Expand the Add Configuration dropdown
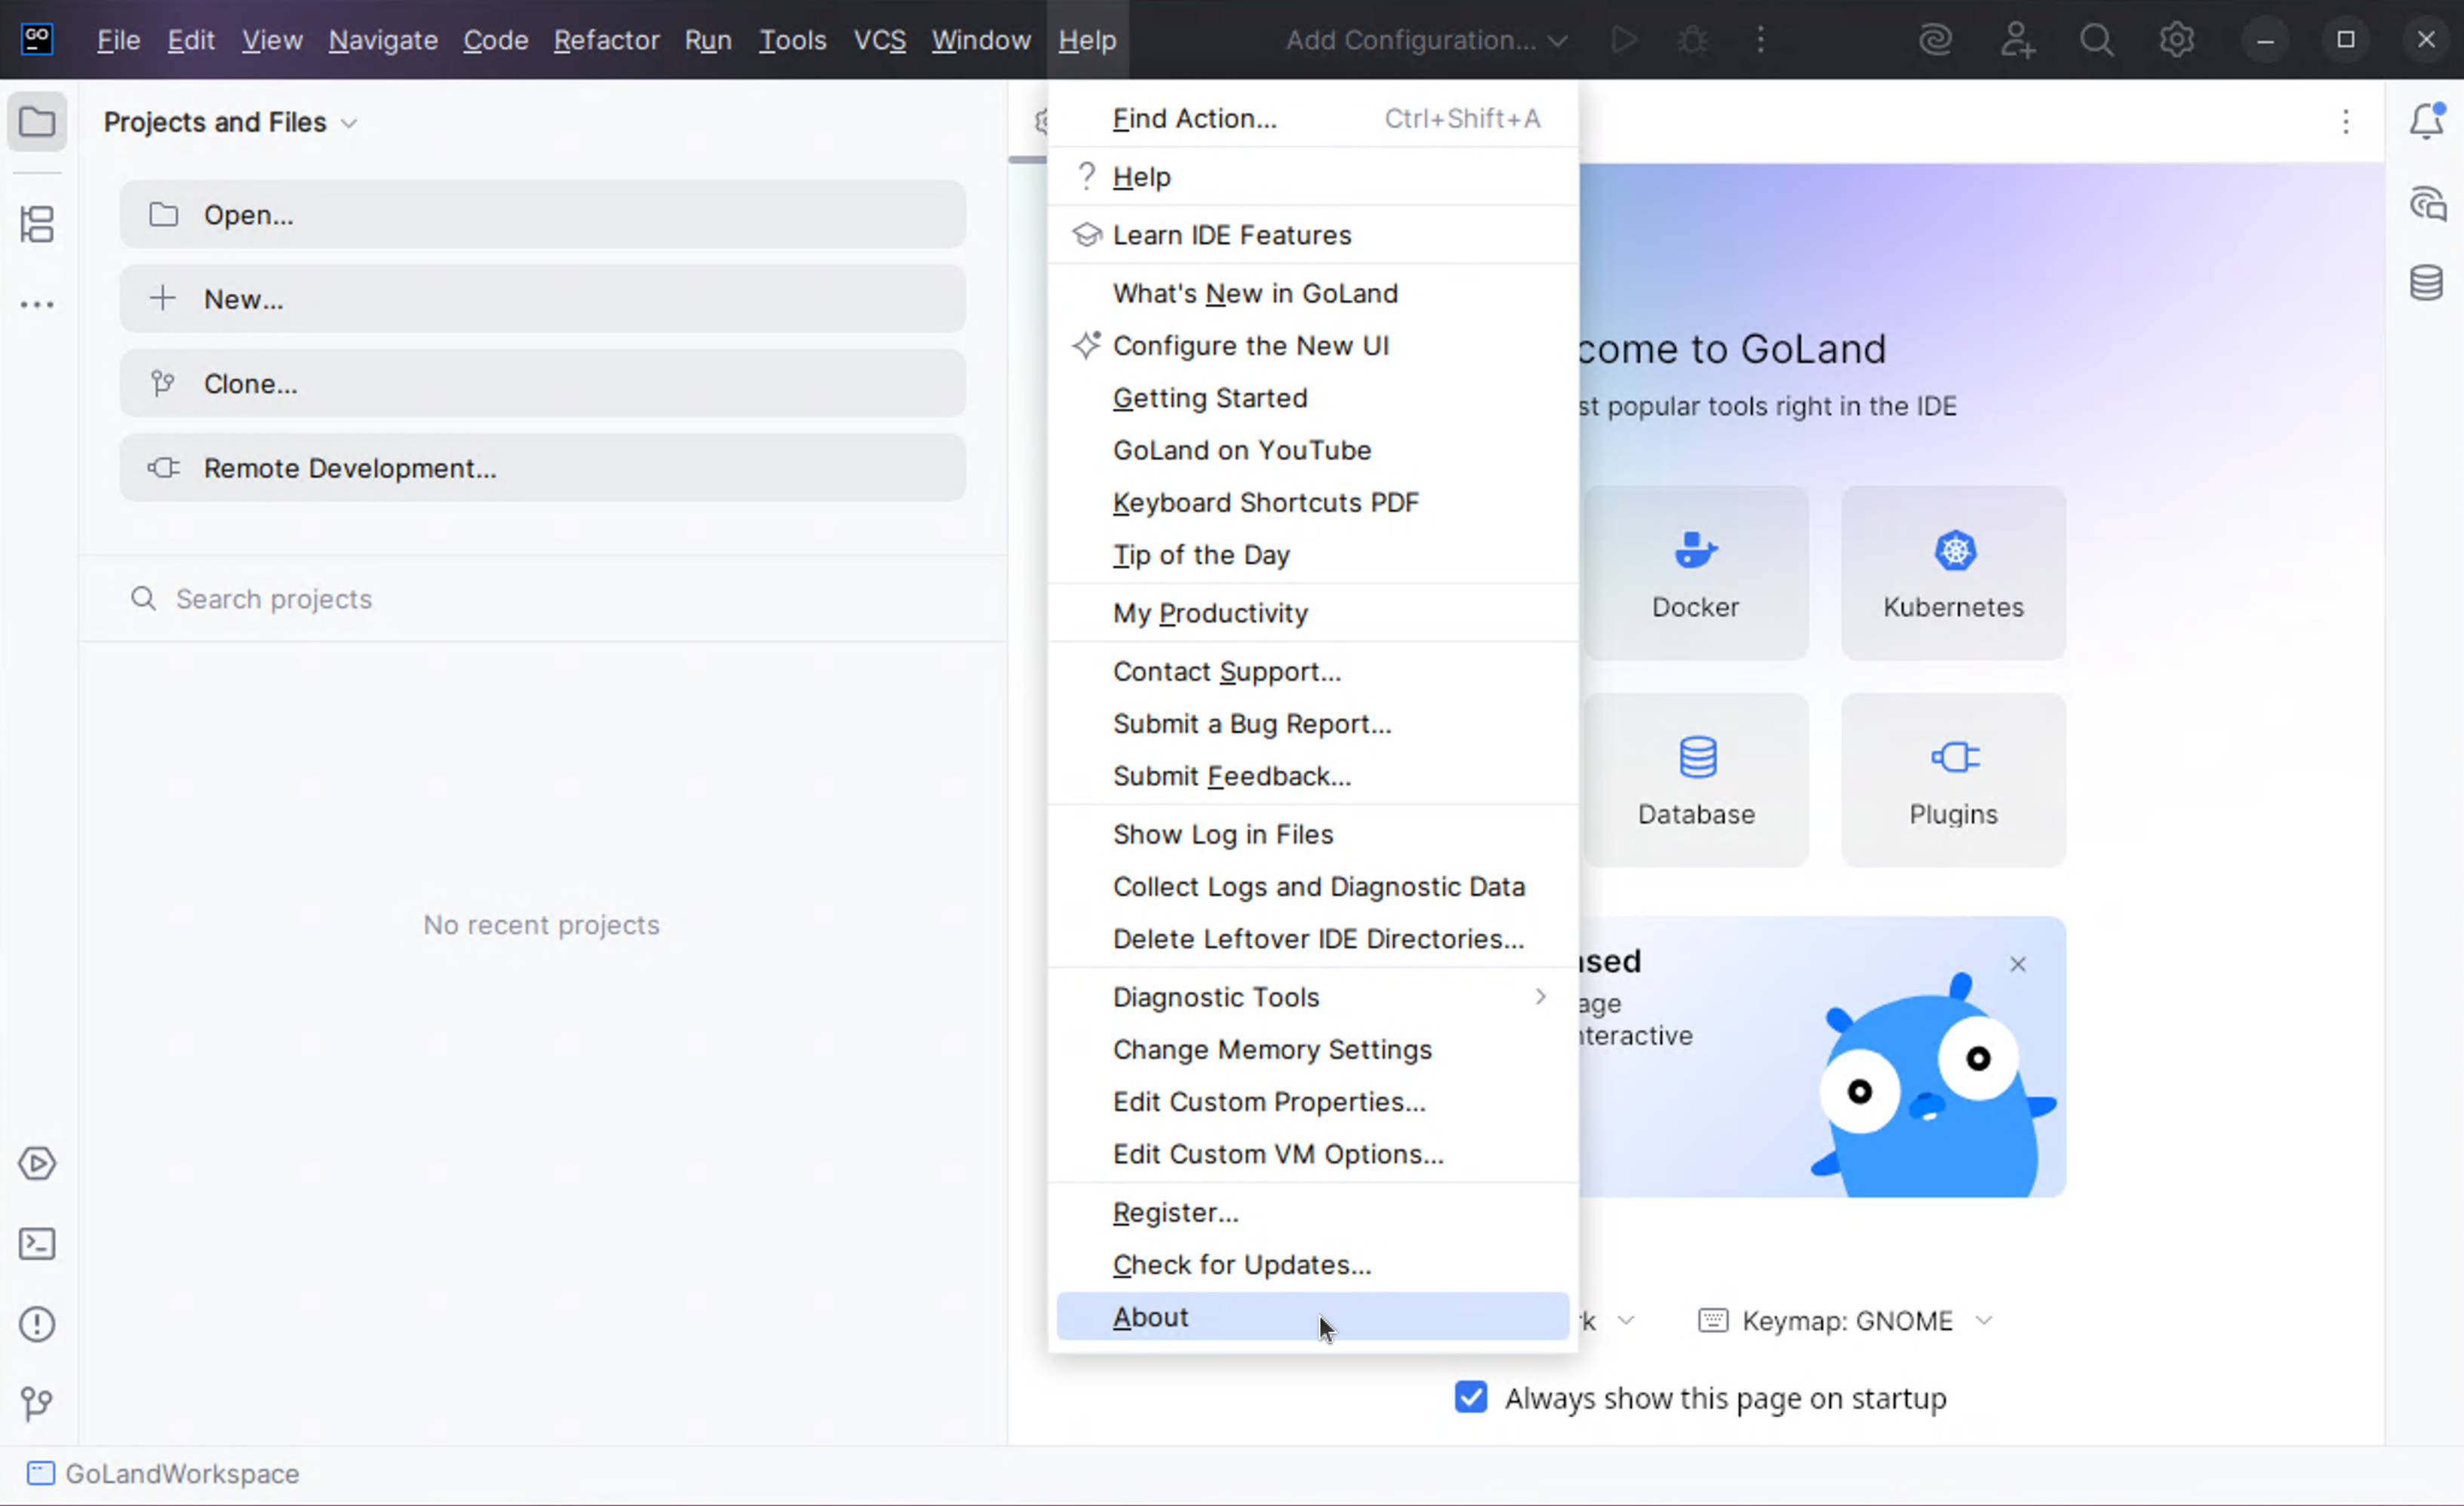The image size is (2464, 1506). [x=1426, y=40]
